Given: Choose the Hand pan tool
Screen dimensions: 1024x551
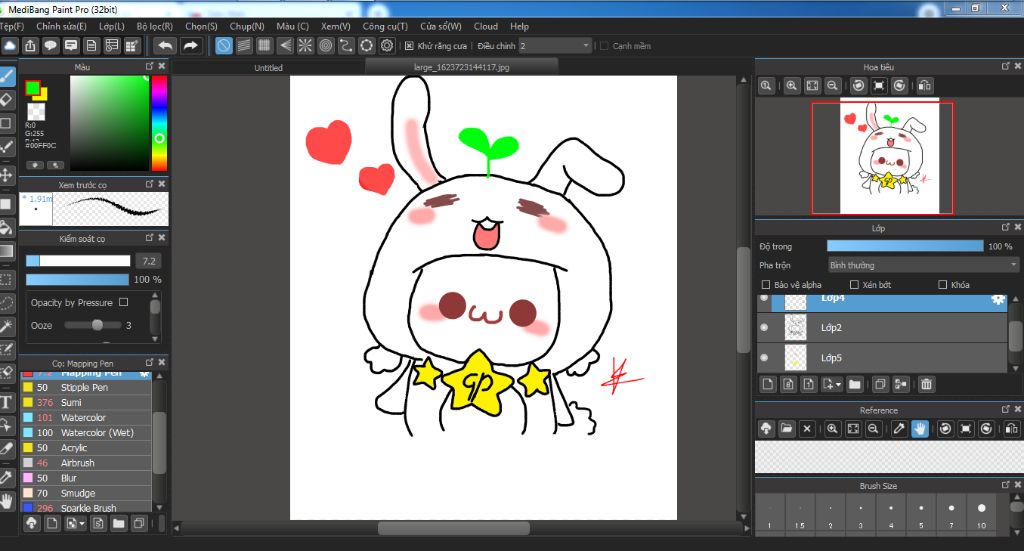Looking at the screenshot, I should click(x=7, y=500).
